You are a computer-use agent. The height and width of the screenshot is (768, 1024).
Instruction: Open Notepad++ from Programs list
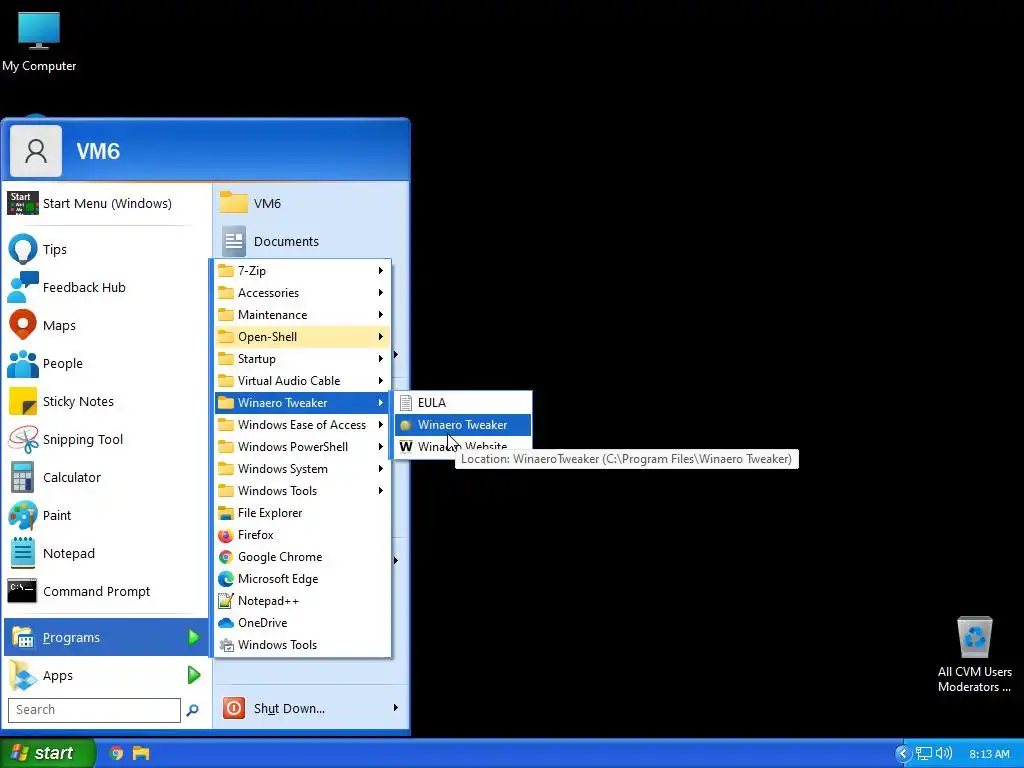302,601
